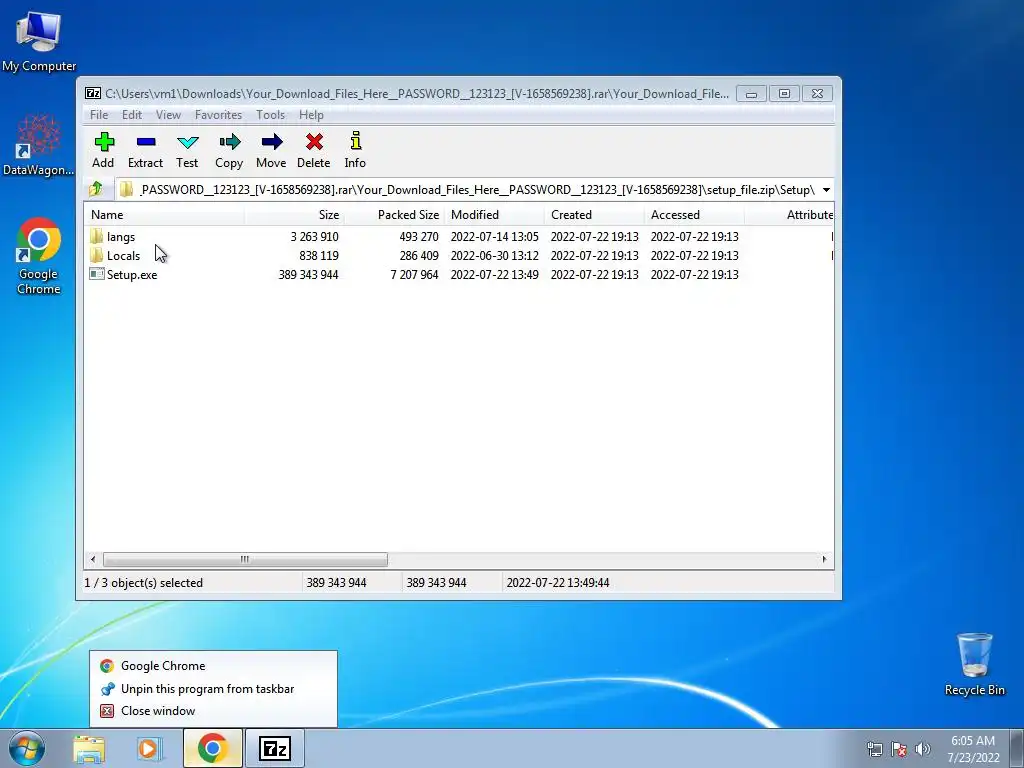Click Setup.exe size 389 343 944
This screenshot has height=768, width=1024.
tap(308, 275)
